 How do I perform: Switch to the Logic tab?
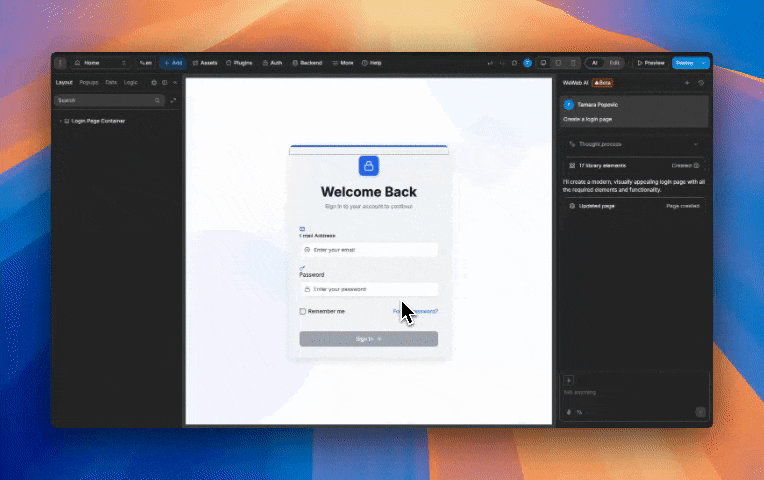131,82
